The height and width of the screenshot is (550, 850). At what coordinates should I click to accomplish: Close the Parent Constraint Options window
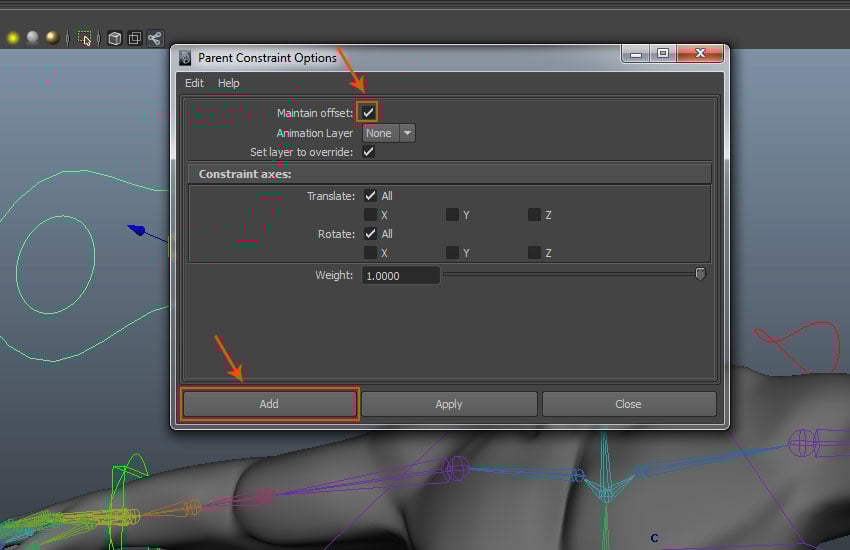(x=700, y=53)
